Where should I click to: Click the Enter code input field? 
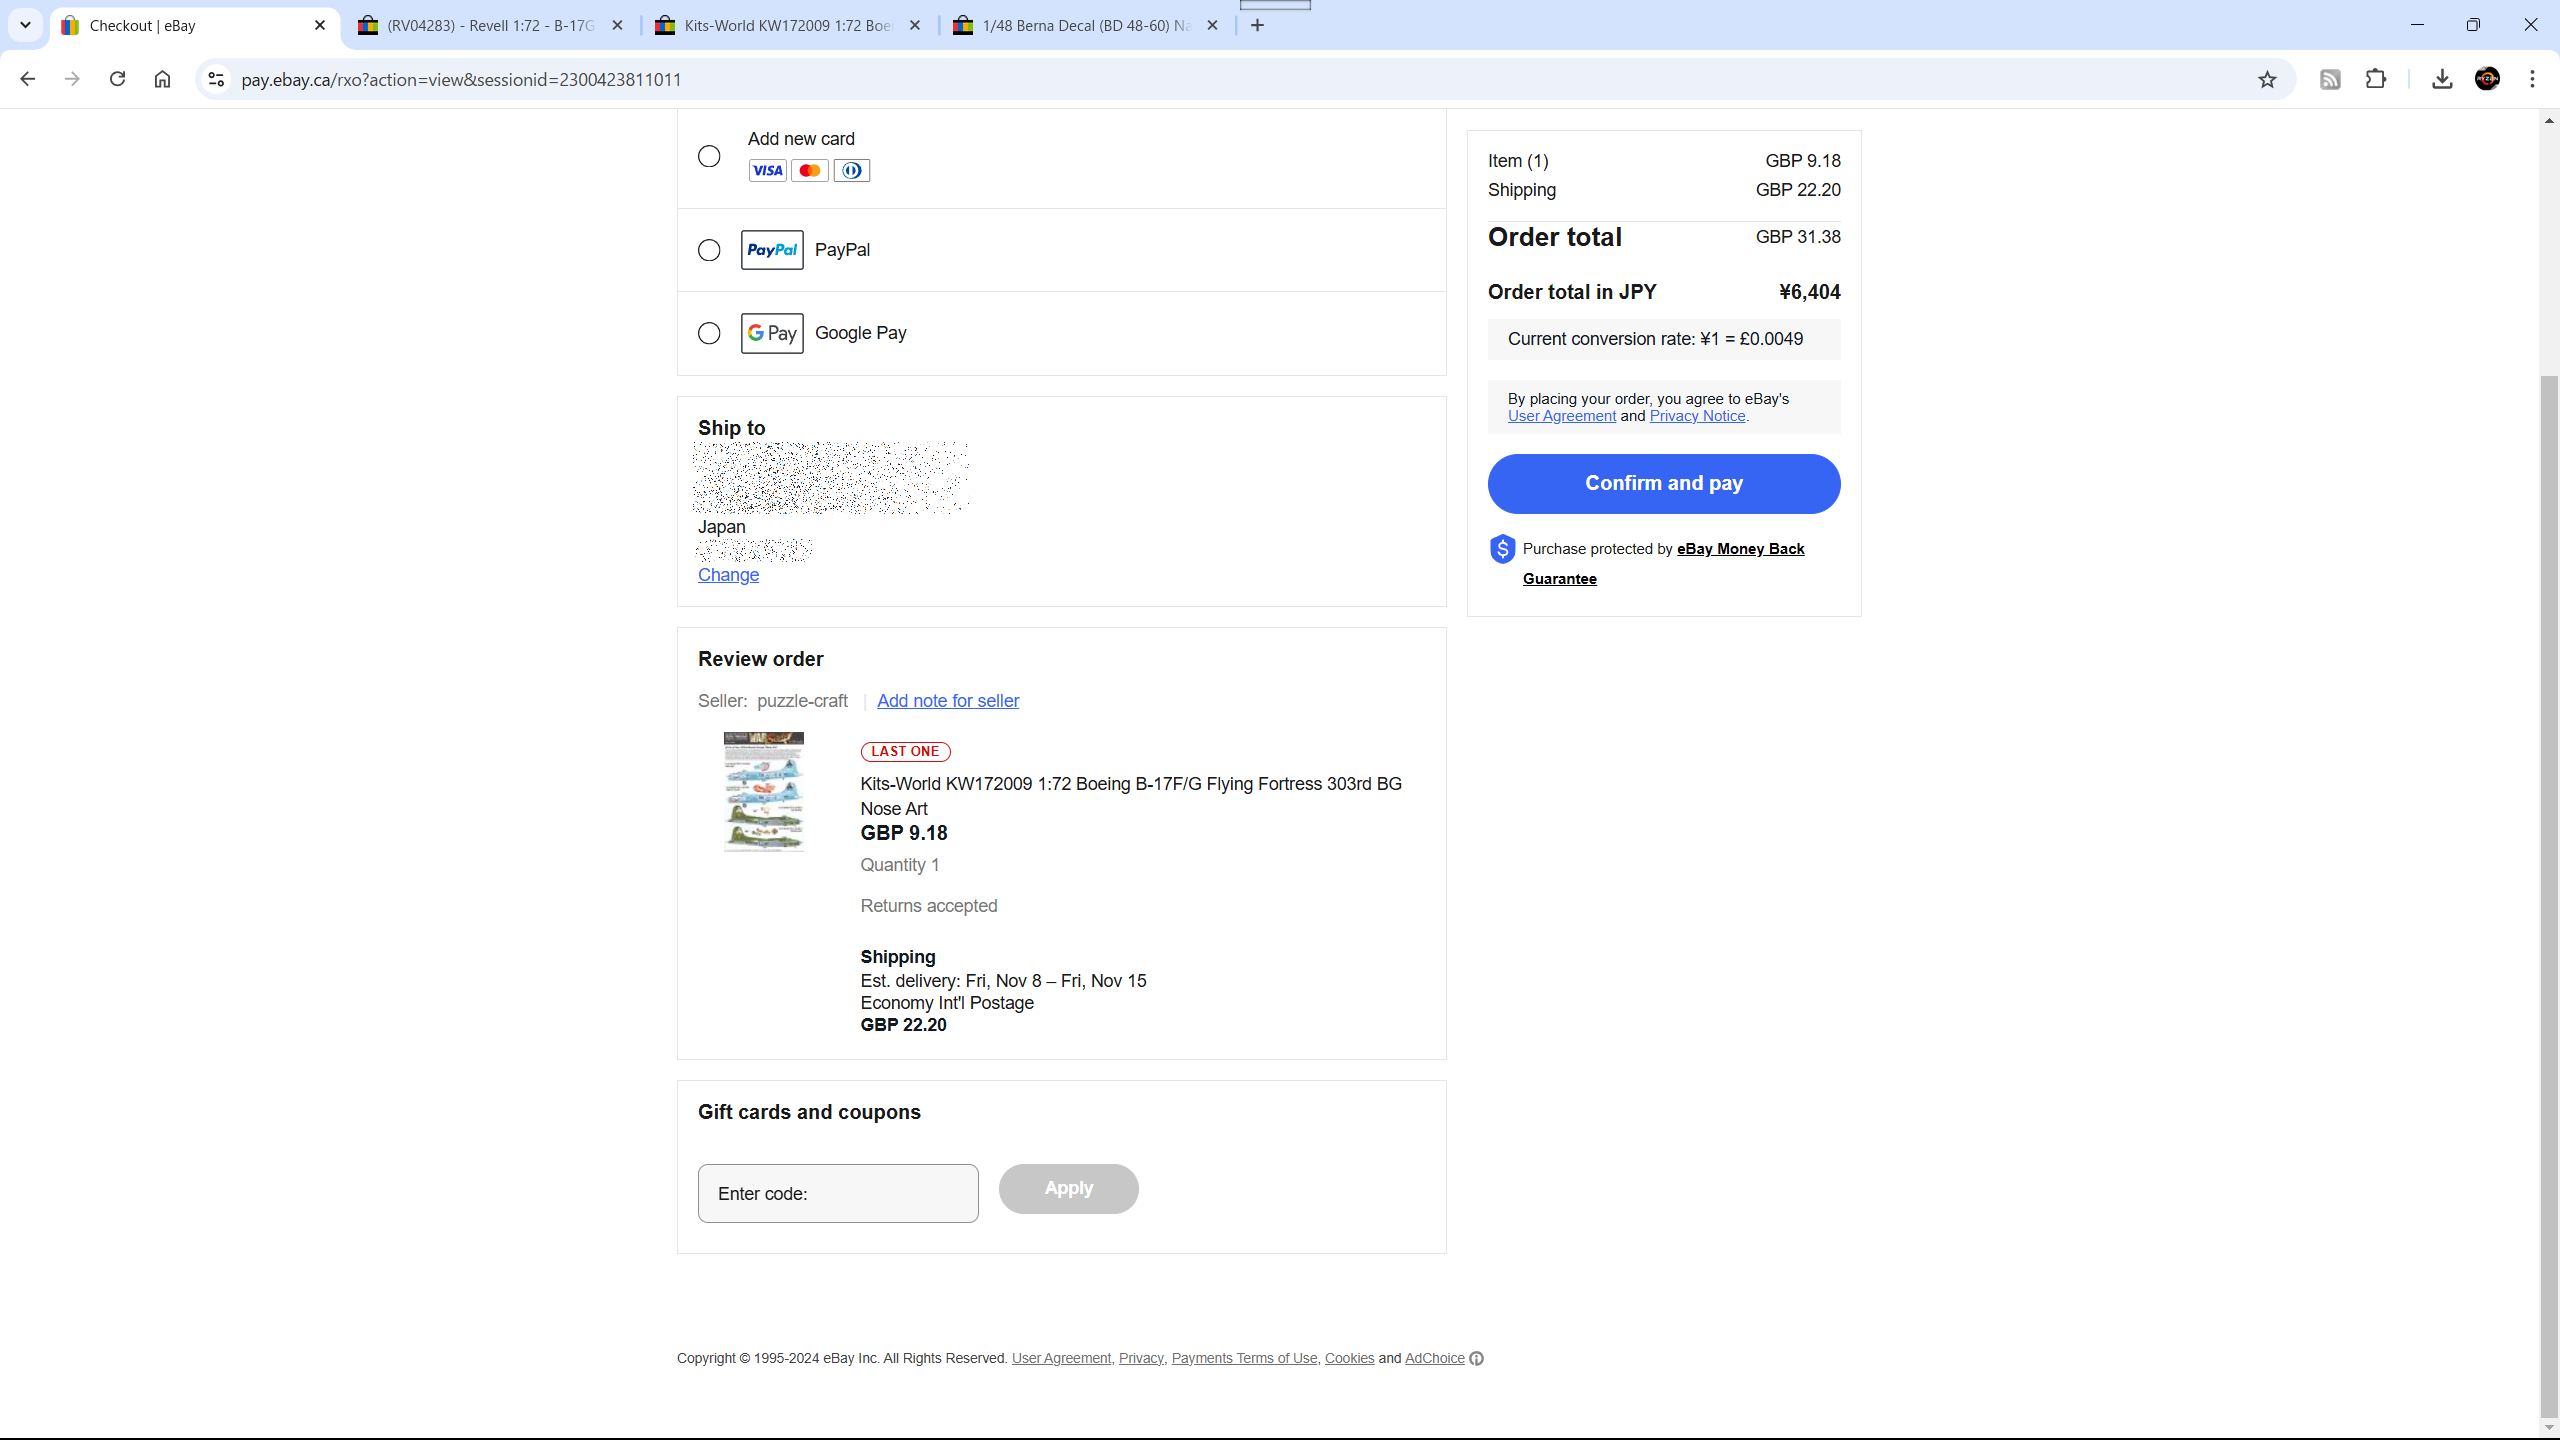click(838, 1193)
